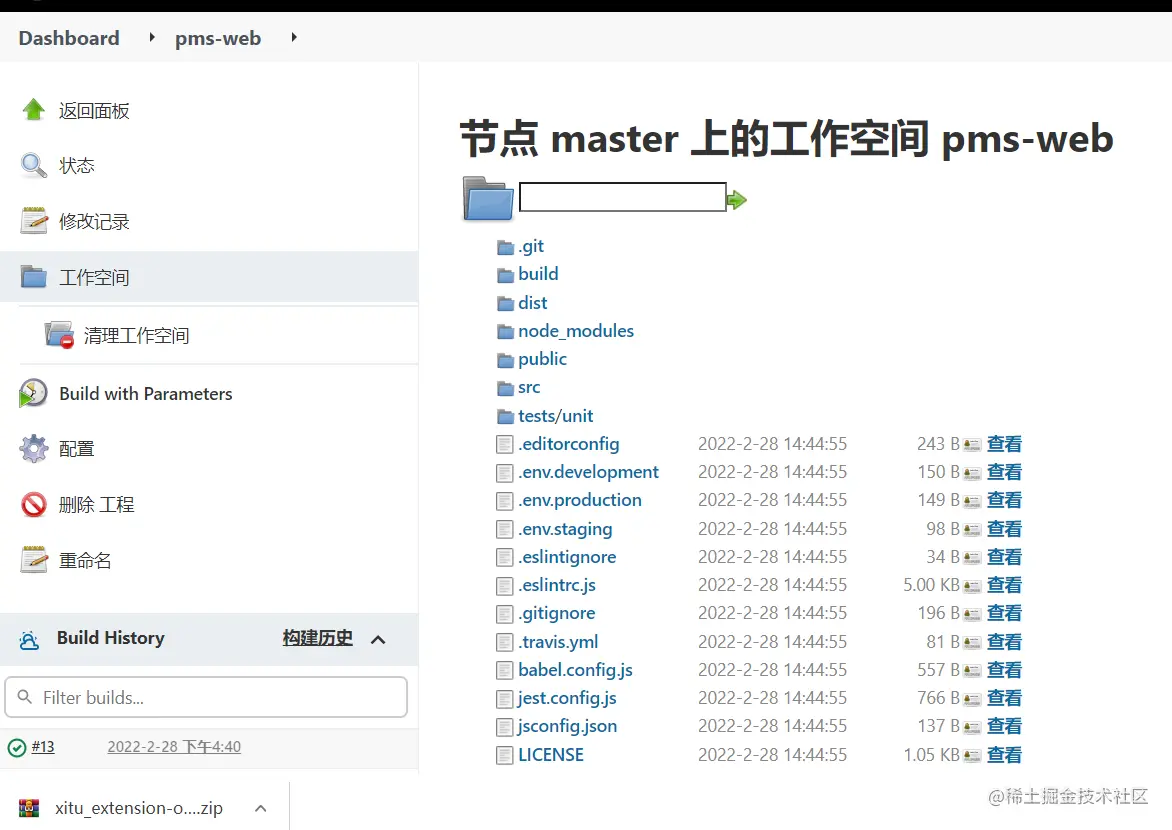Expand the breadcrumb arrow after pms-web
The width and height of the screenshot is (1172, 830).
tap(294, 37)
